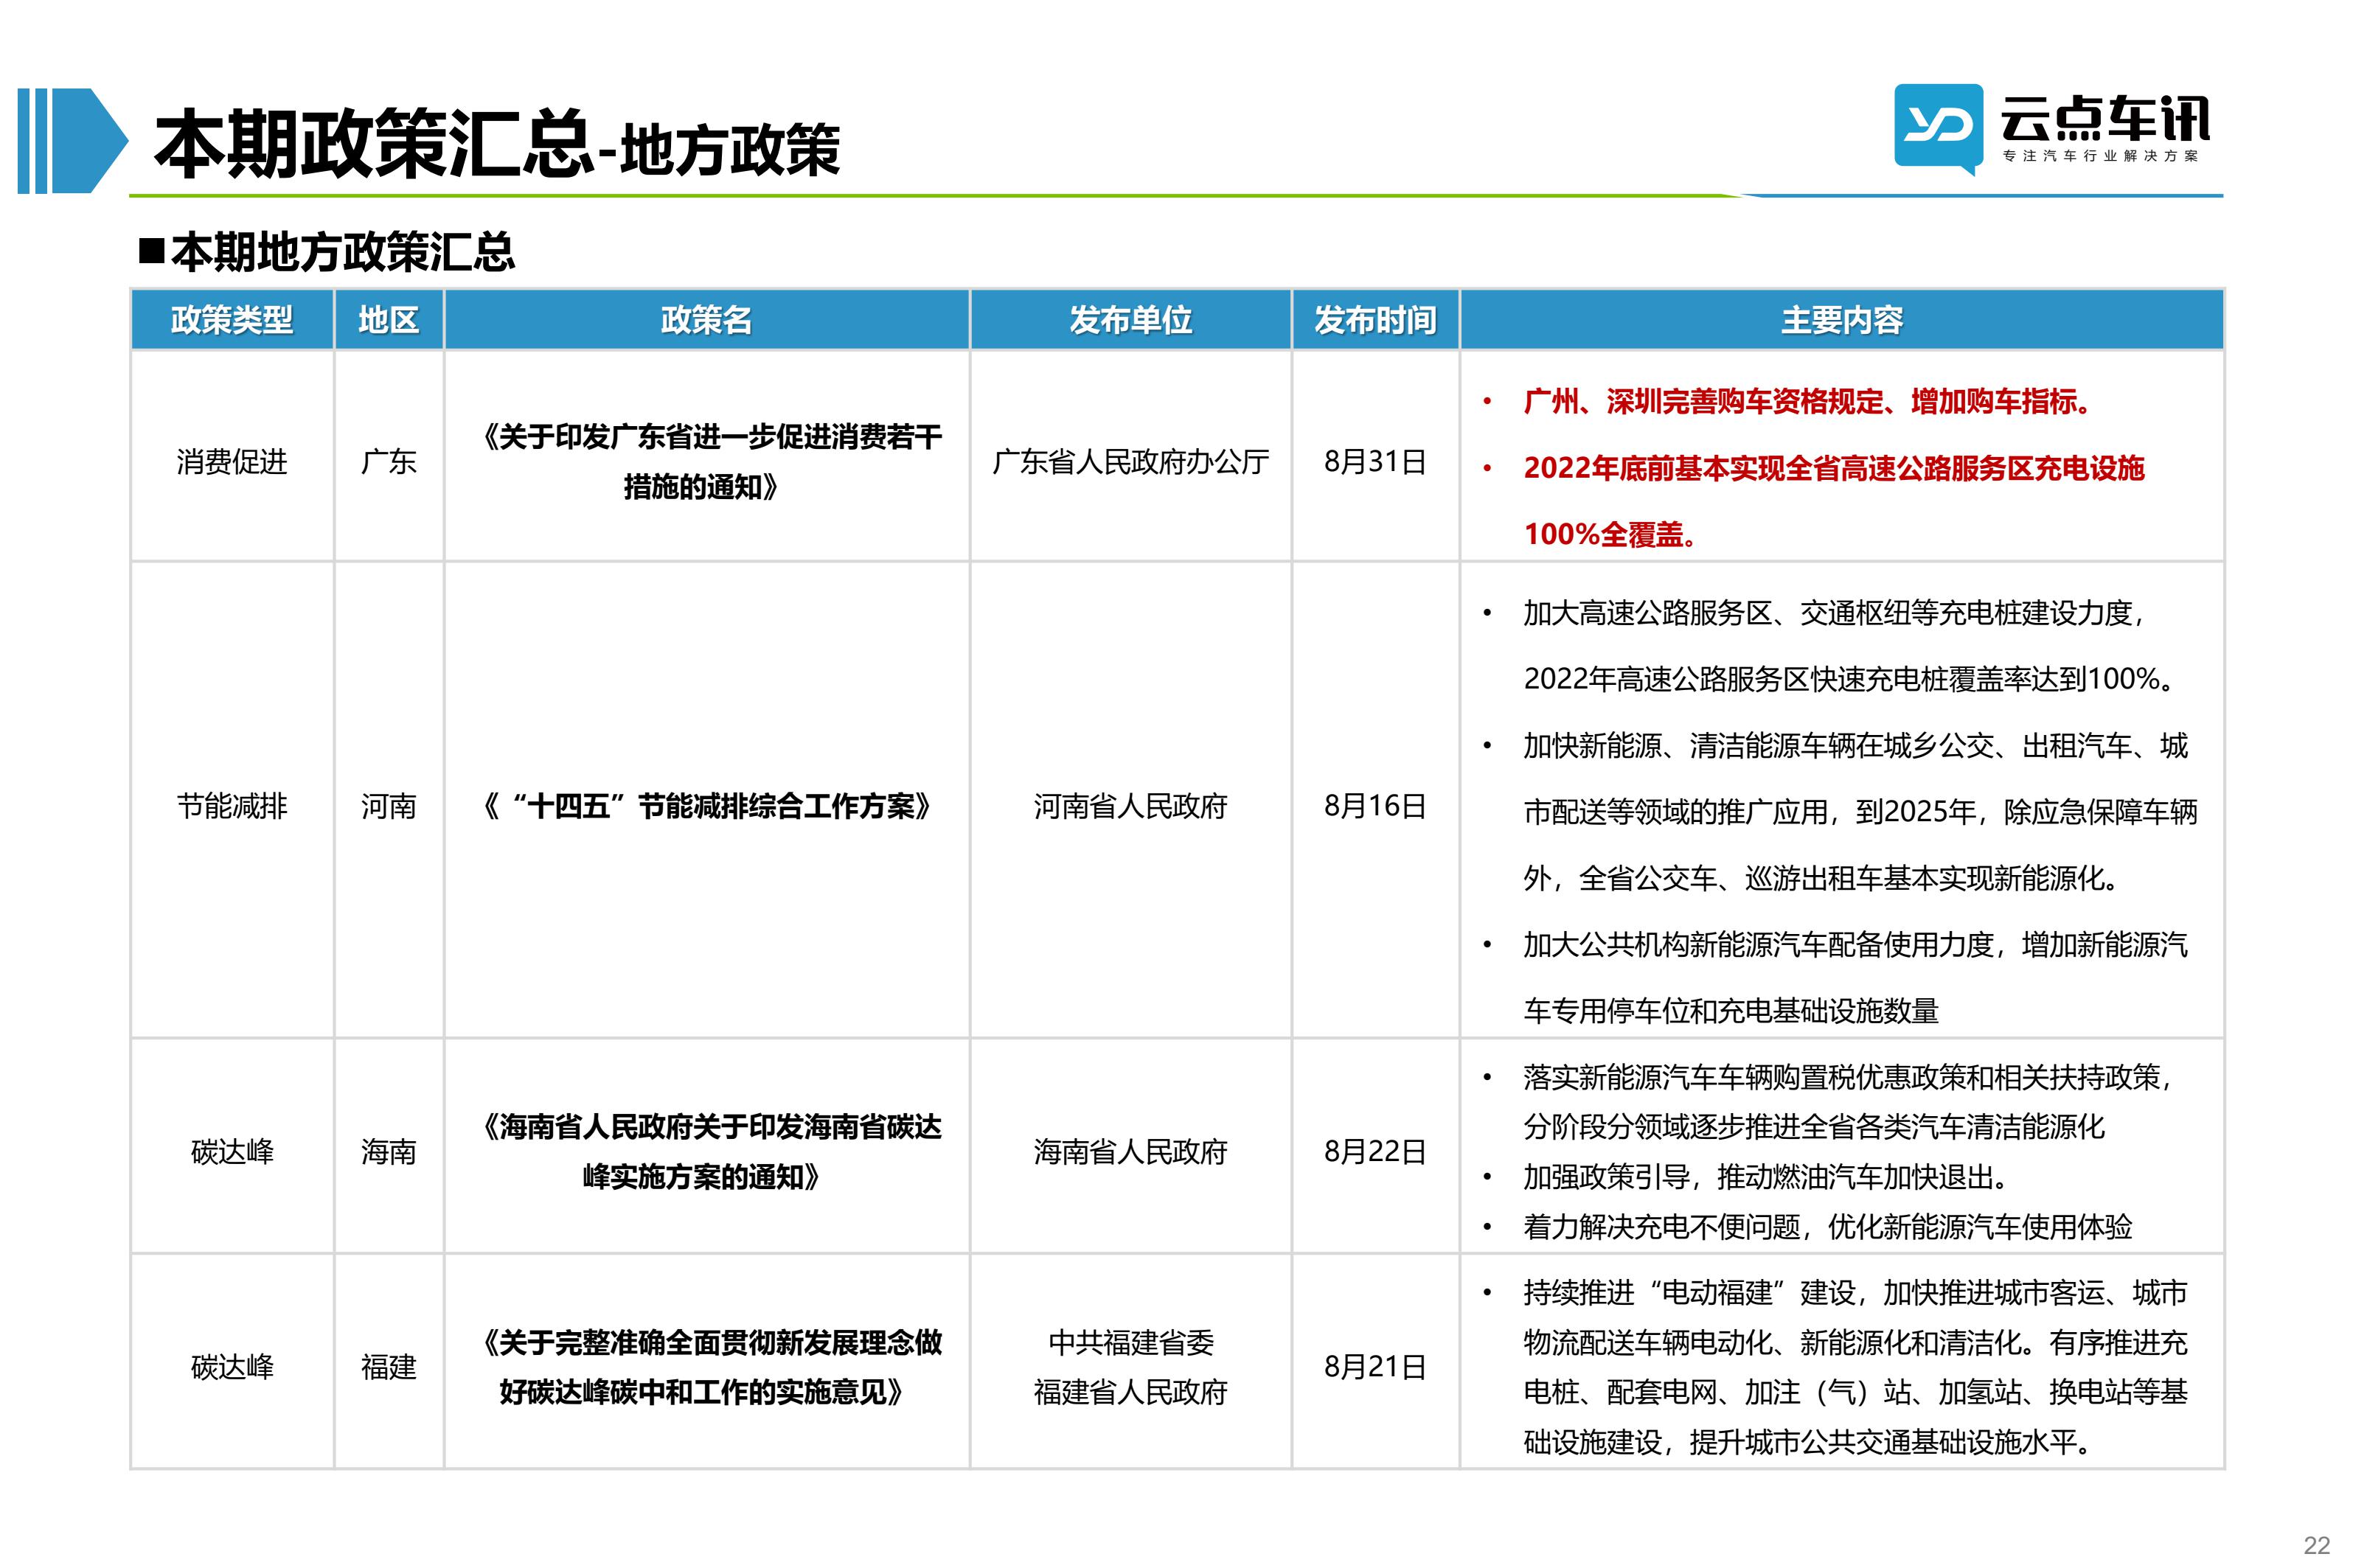Click the tagline 专注汽车行业解决方案
Screen dimensions: 2353x1568
(2100, 156)
